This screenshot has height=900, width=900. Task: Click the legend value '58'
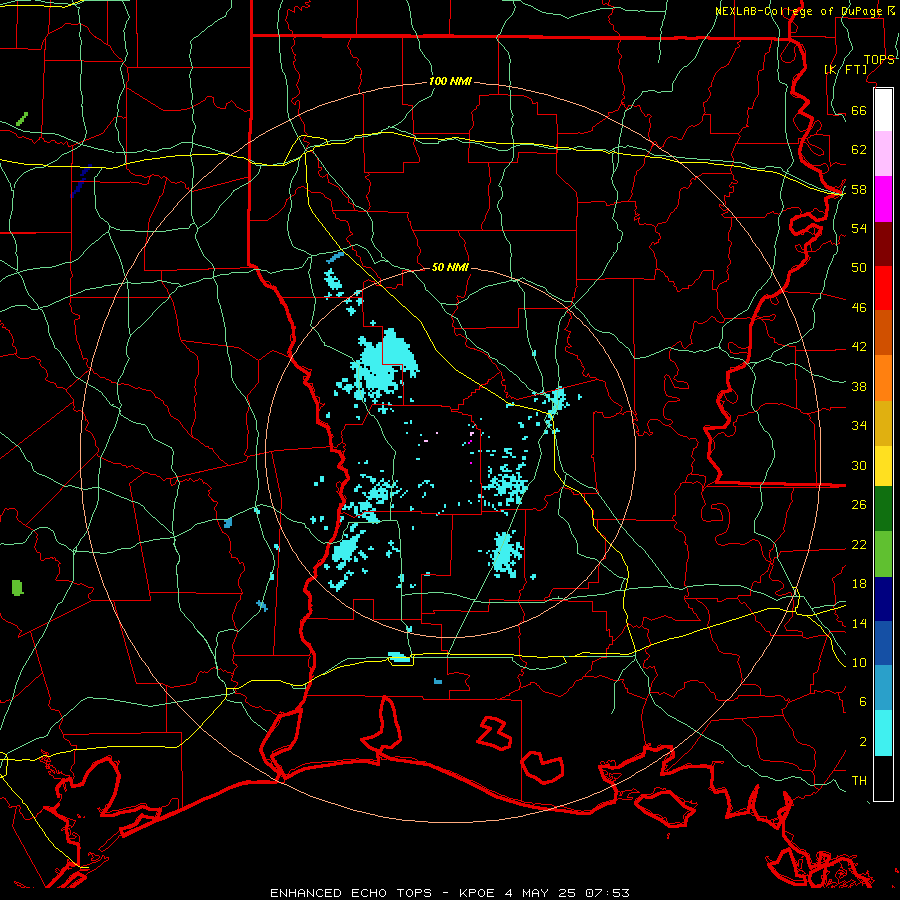pyautogui.click(x=859, y=189)
